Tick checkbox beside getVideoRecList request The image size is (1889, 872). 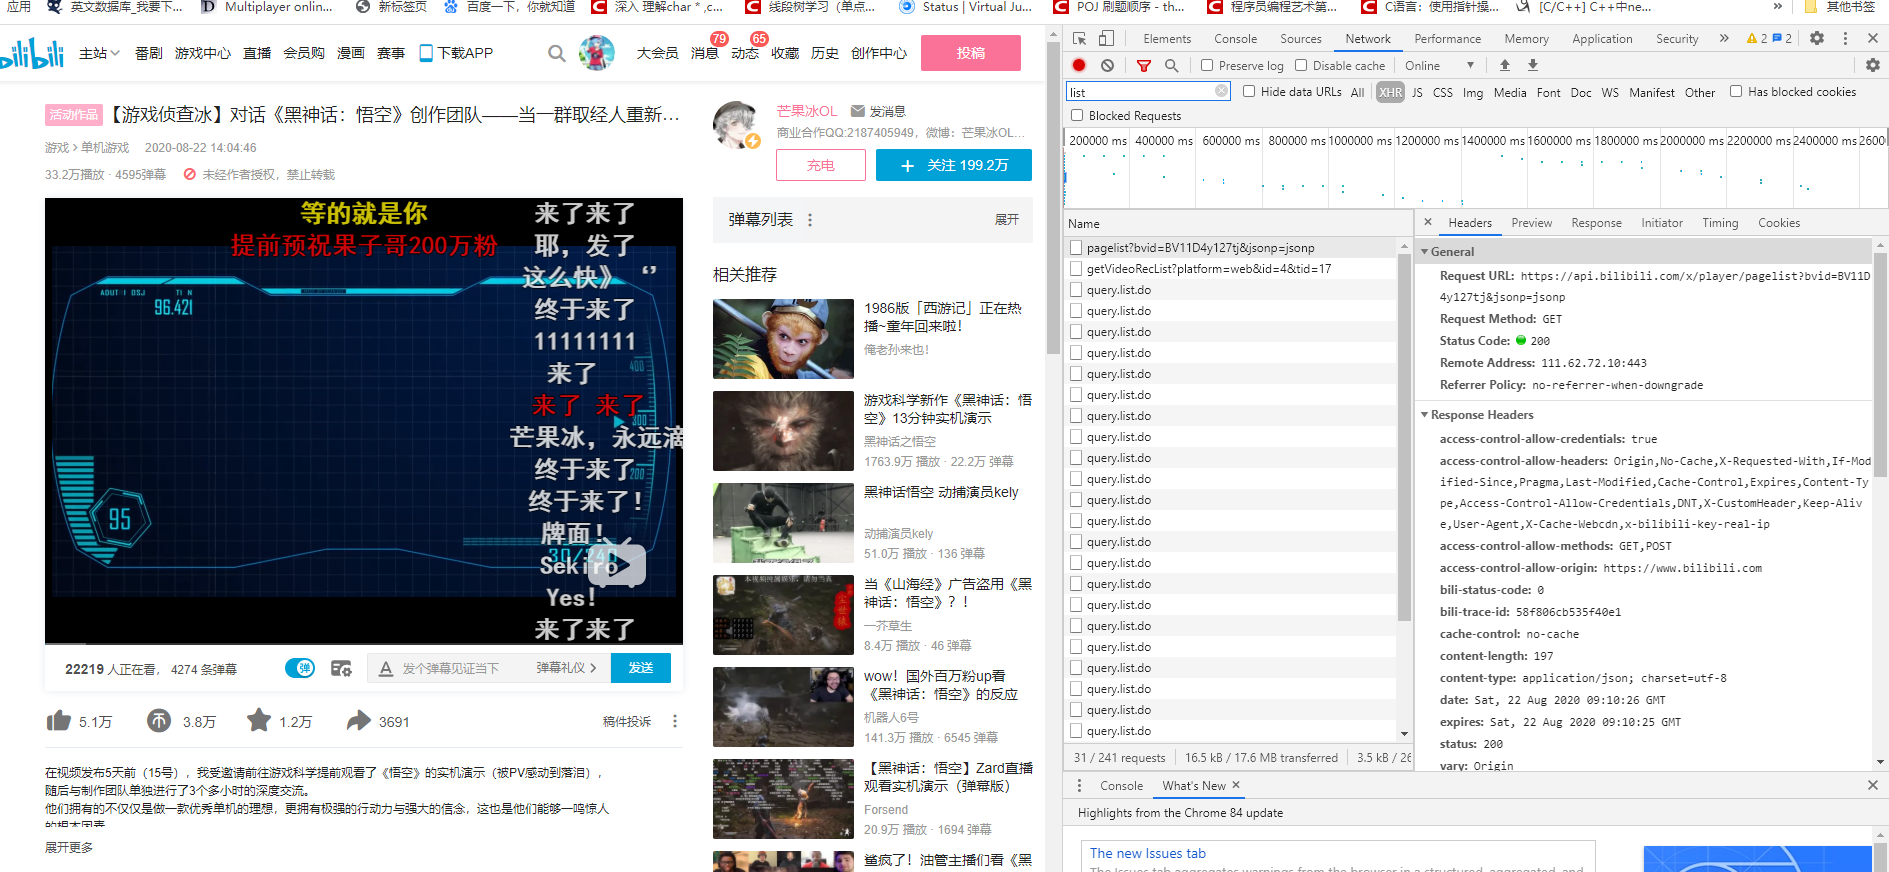[1076, 268]
